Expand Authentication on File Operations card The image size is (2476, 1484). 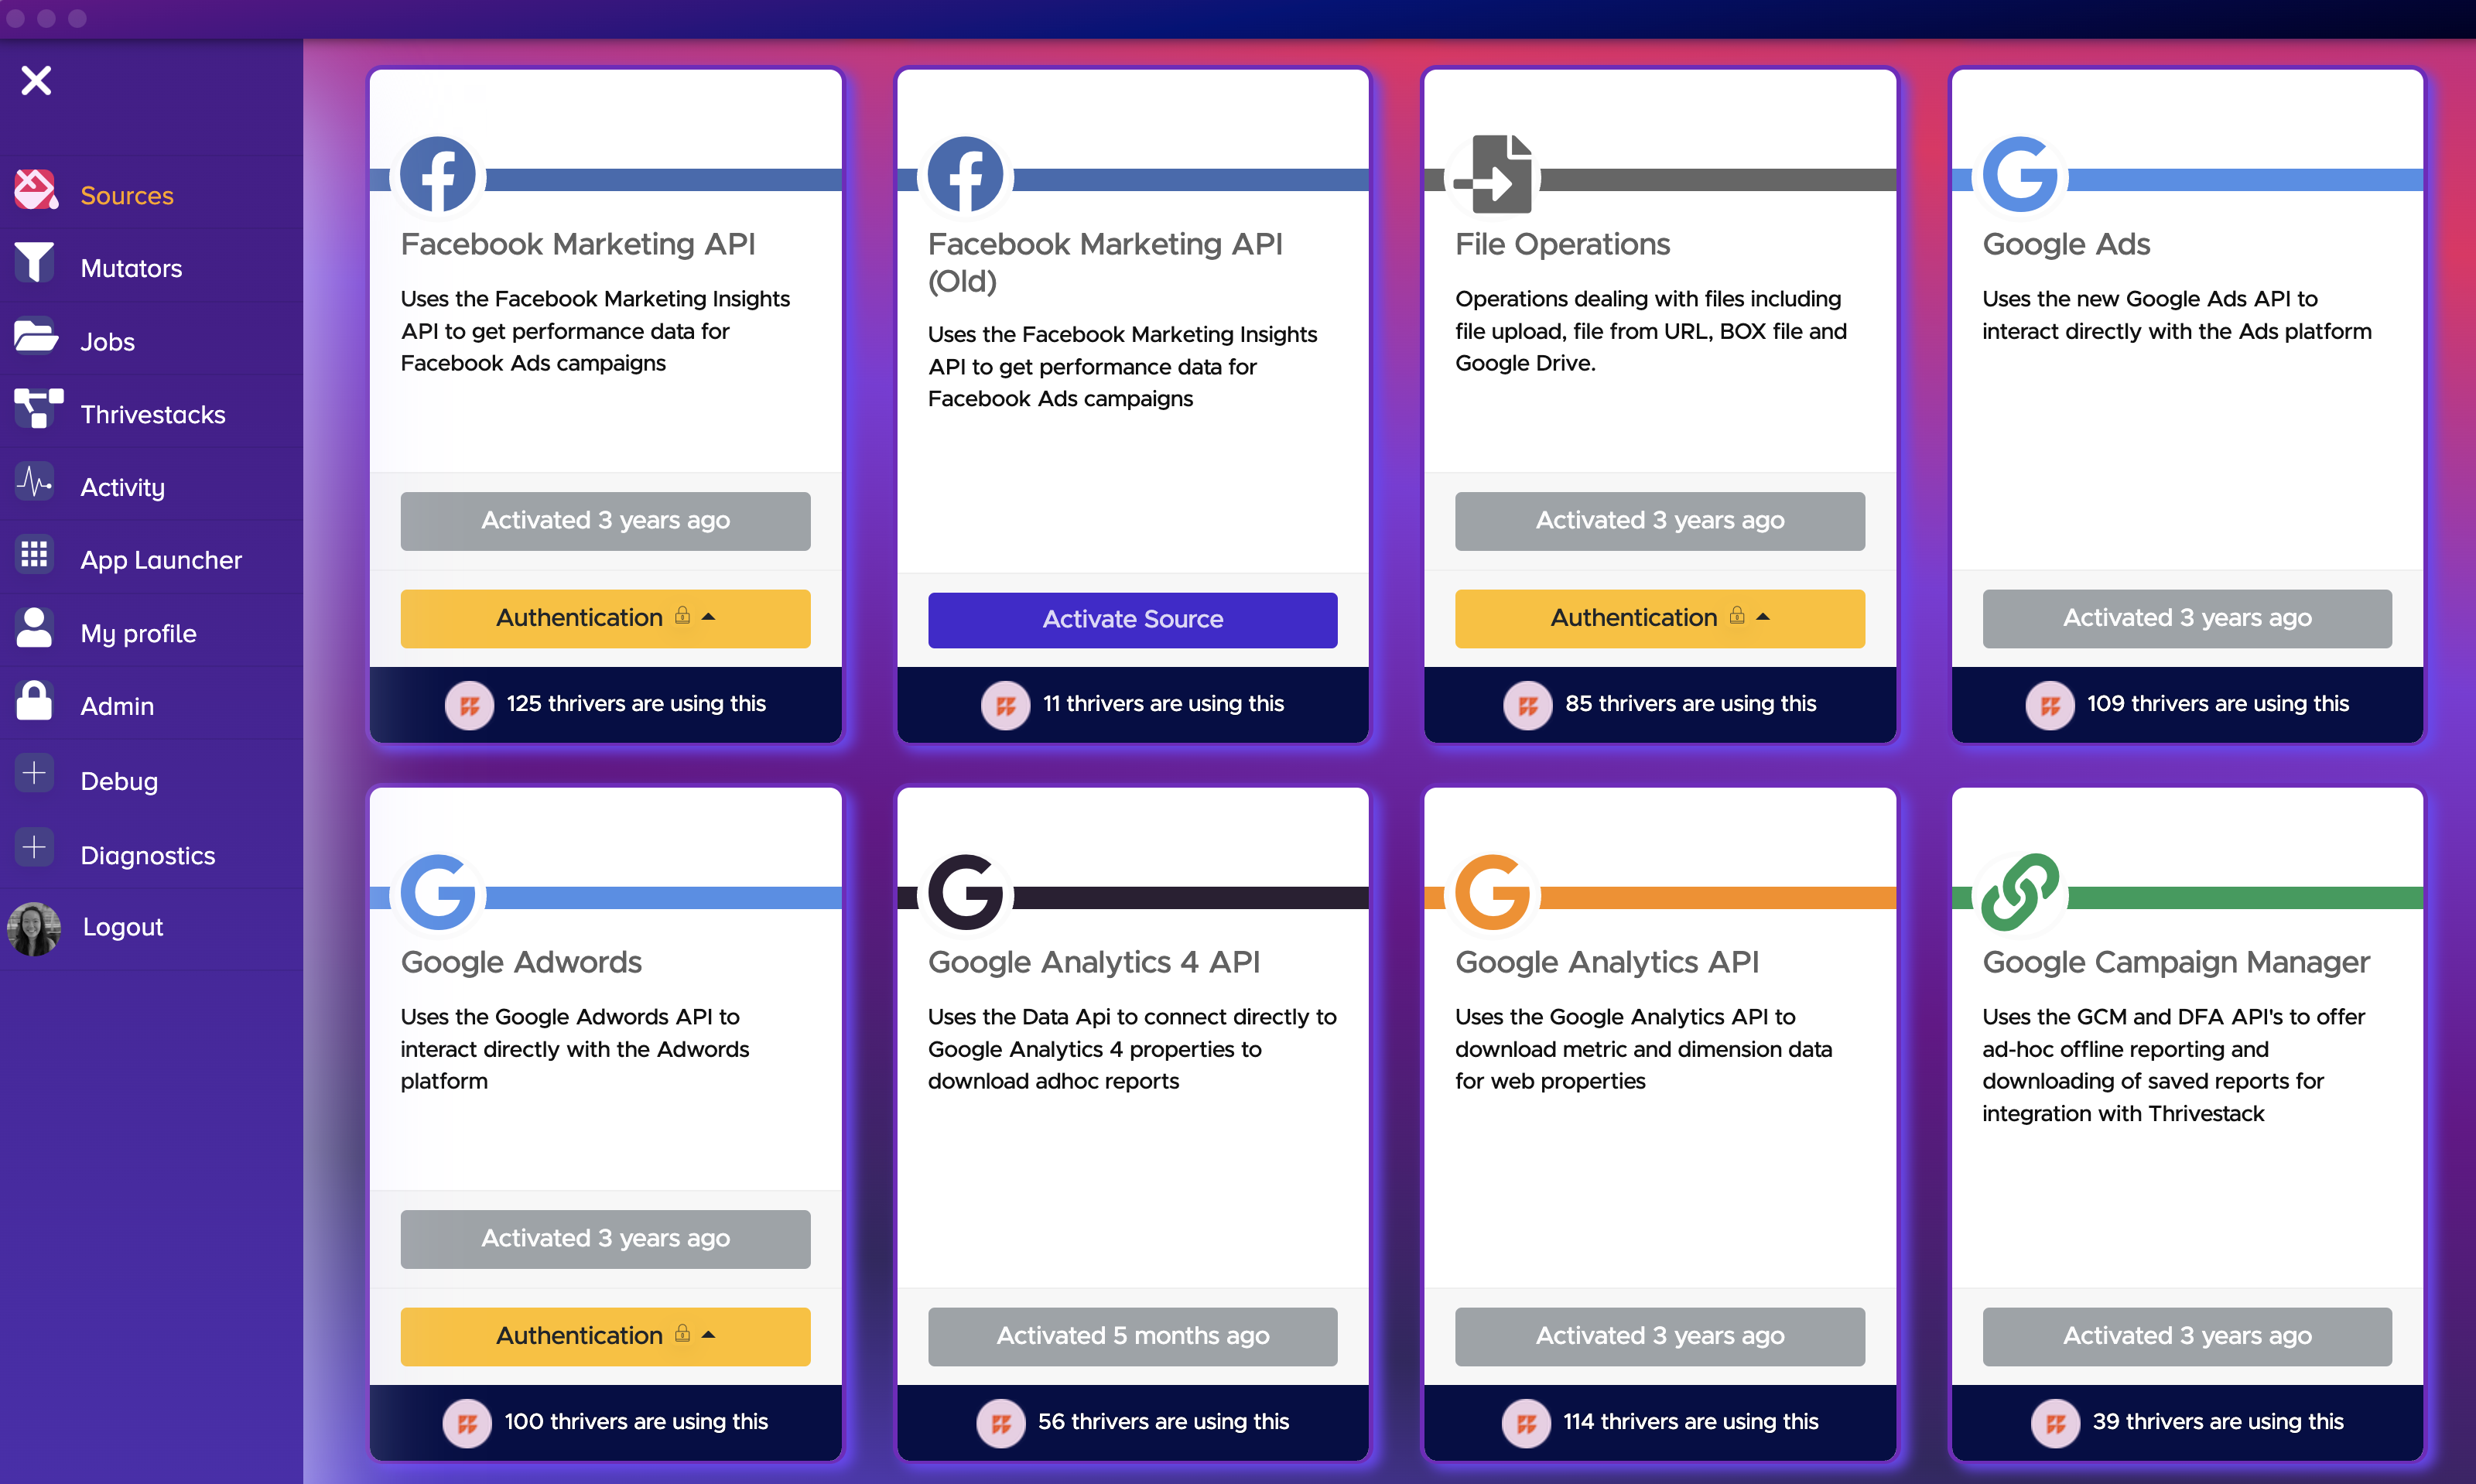(1659, 618)
